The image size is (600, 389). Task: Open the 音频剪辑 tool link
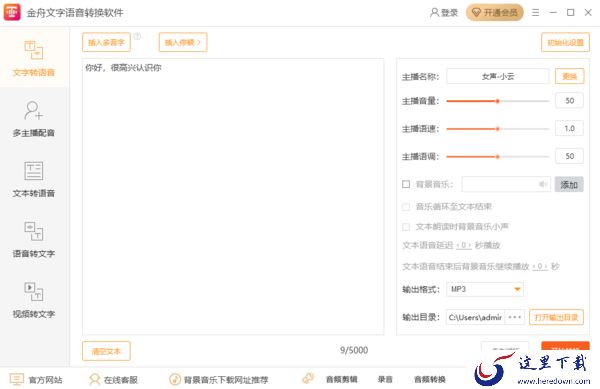(341, 379)
